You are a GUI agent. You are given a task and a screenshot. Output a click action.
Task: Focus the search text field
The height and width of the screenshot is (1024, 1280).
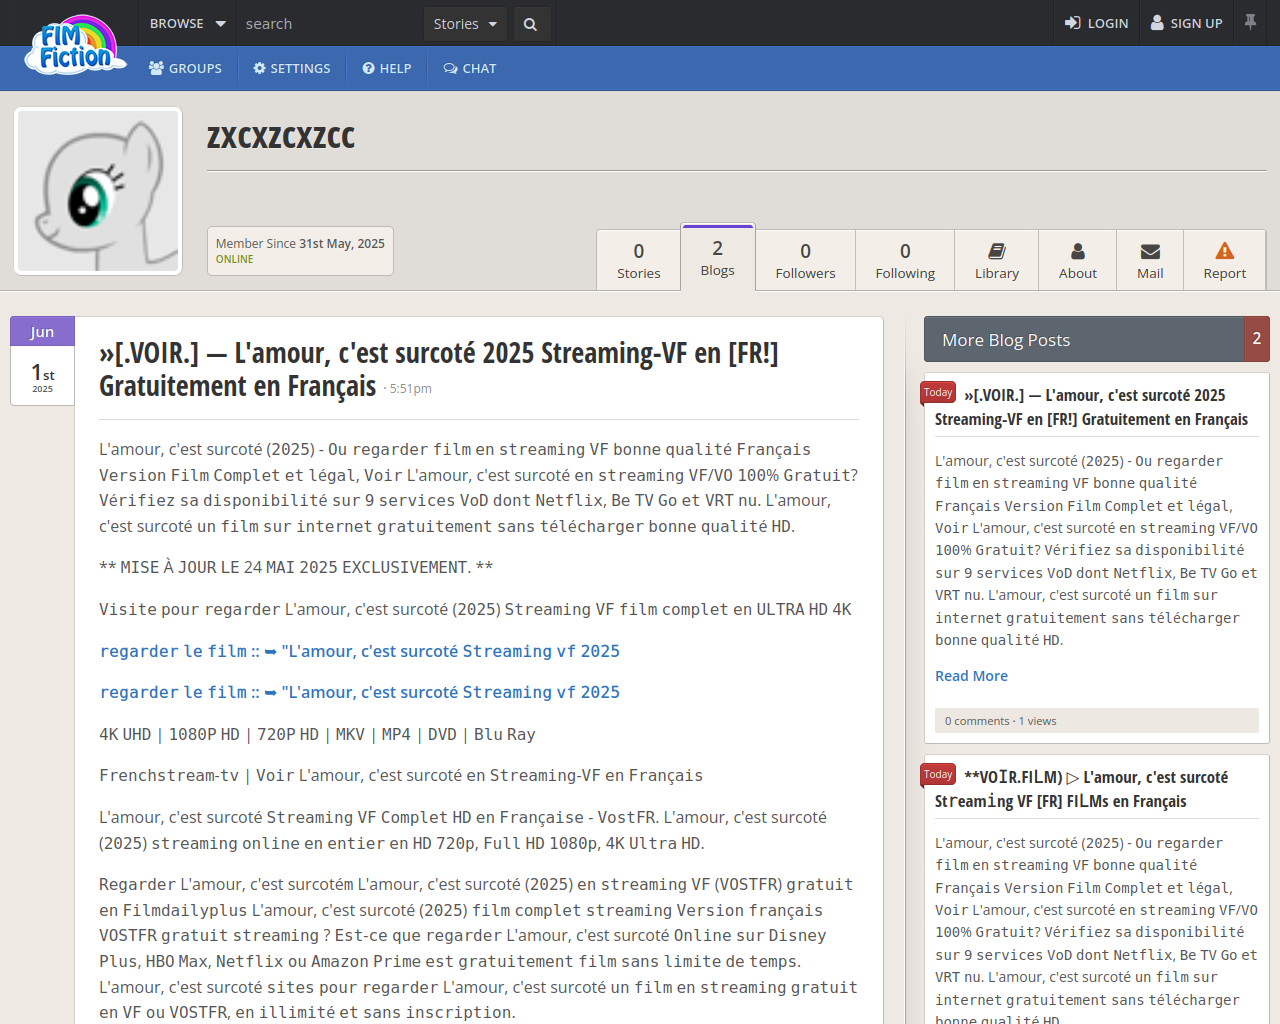coord(330,23)
